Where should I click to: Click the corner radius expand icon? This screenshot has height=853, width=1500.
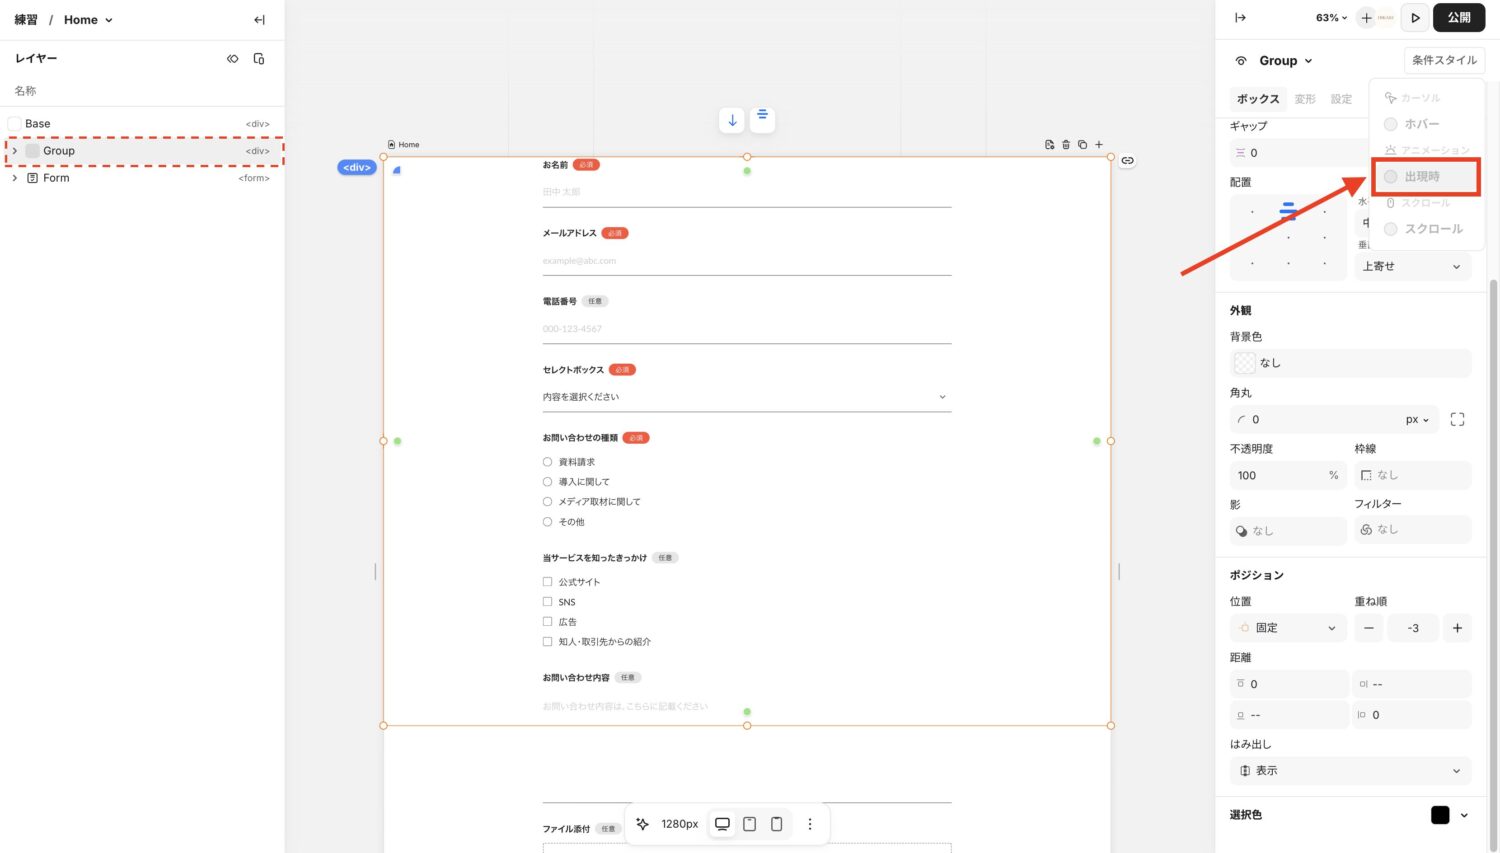coord(1457,420)
